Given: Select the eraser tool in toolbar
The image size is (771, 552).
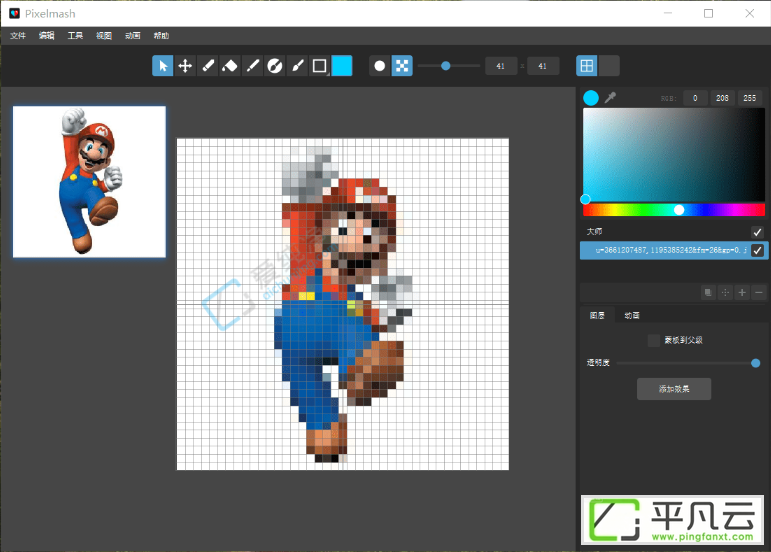Looking at the screenshot, I should point(208,66).
